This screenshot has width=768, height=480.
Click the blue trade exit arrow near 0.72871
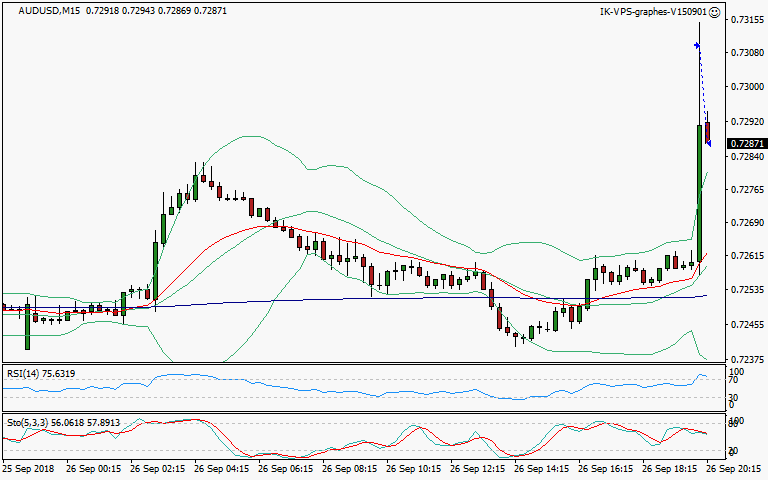tap(708, 143)
